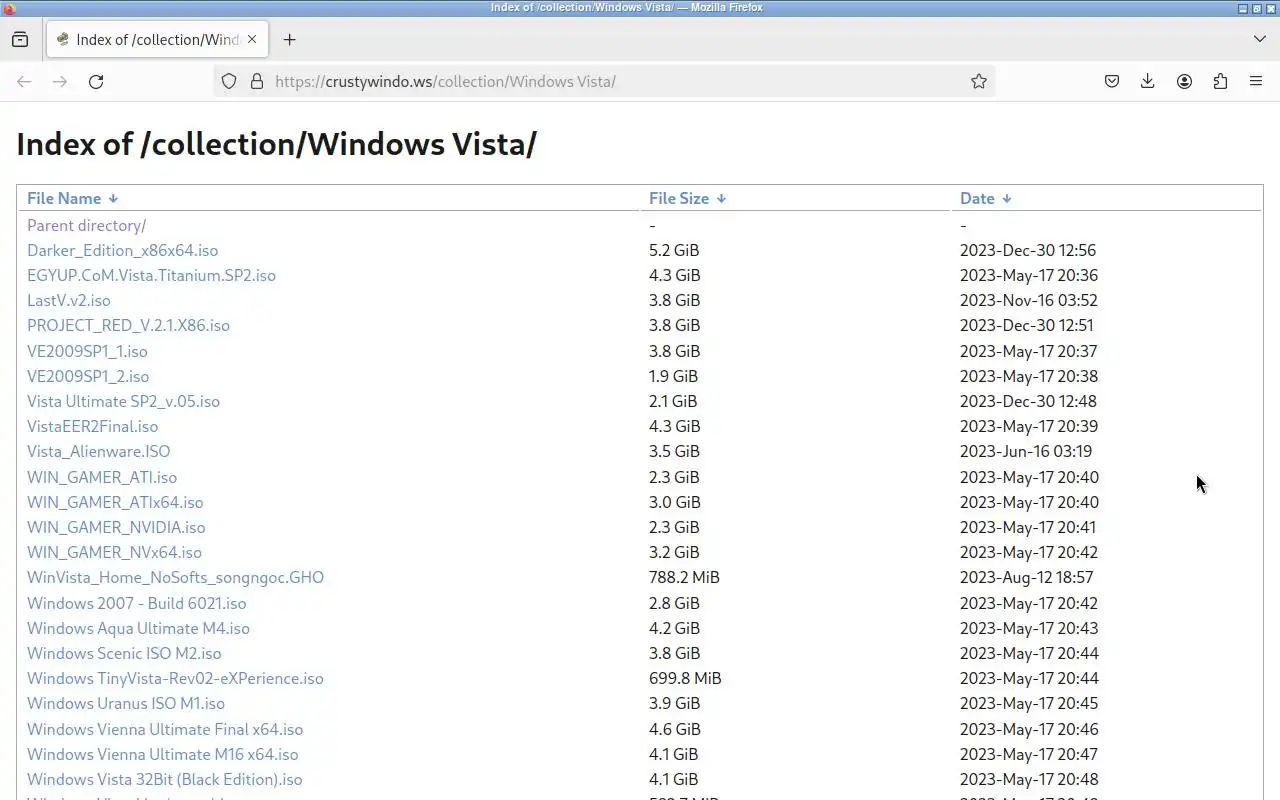Open the Firefox account menu
The height and width of the screenshot is (800, 1280).
[x=1184, y=82]
